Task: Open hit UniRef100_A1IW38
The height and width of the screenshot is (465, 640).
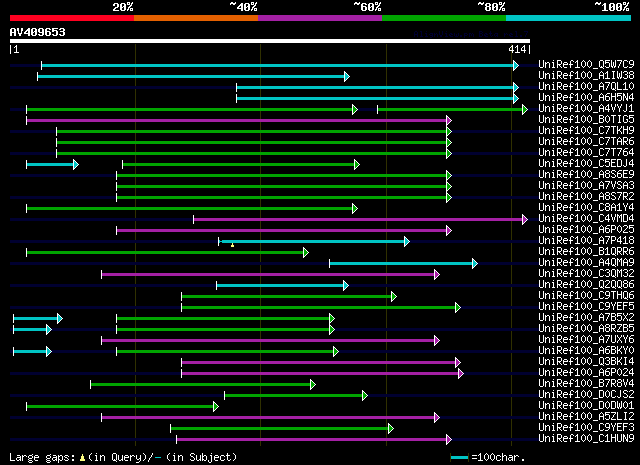Action: click(586, 75)
